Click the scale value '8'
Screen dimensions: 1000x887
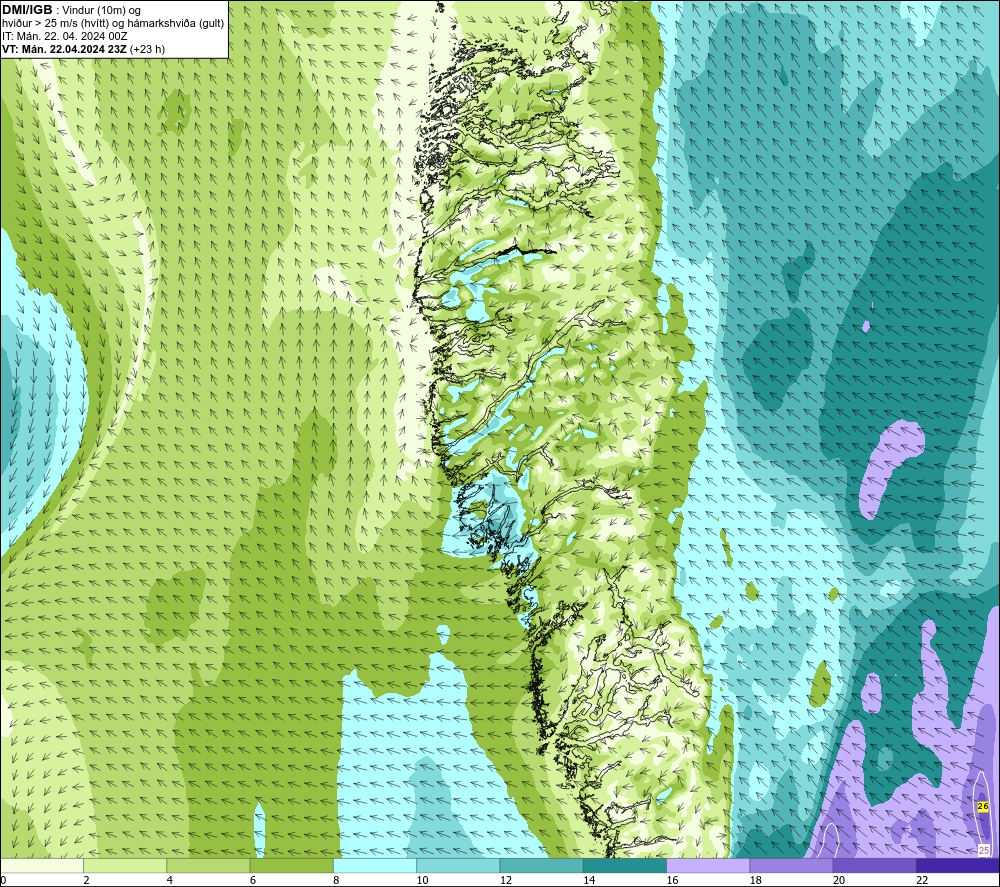336,880
